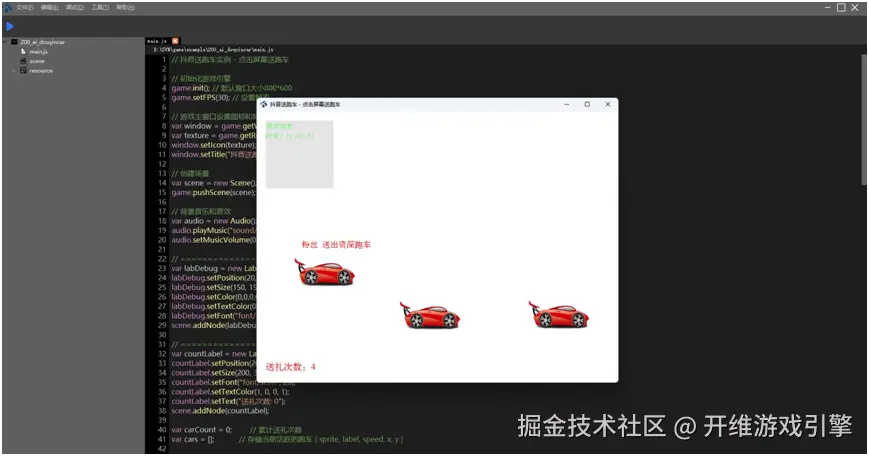Switch to the main.js editor tab
This screenshot has width=869, height=456.
click(x=157, y=41)
